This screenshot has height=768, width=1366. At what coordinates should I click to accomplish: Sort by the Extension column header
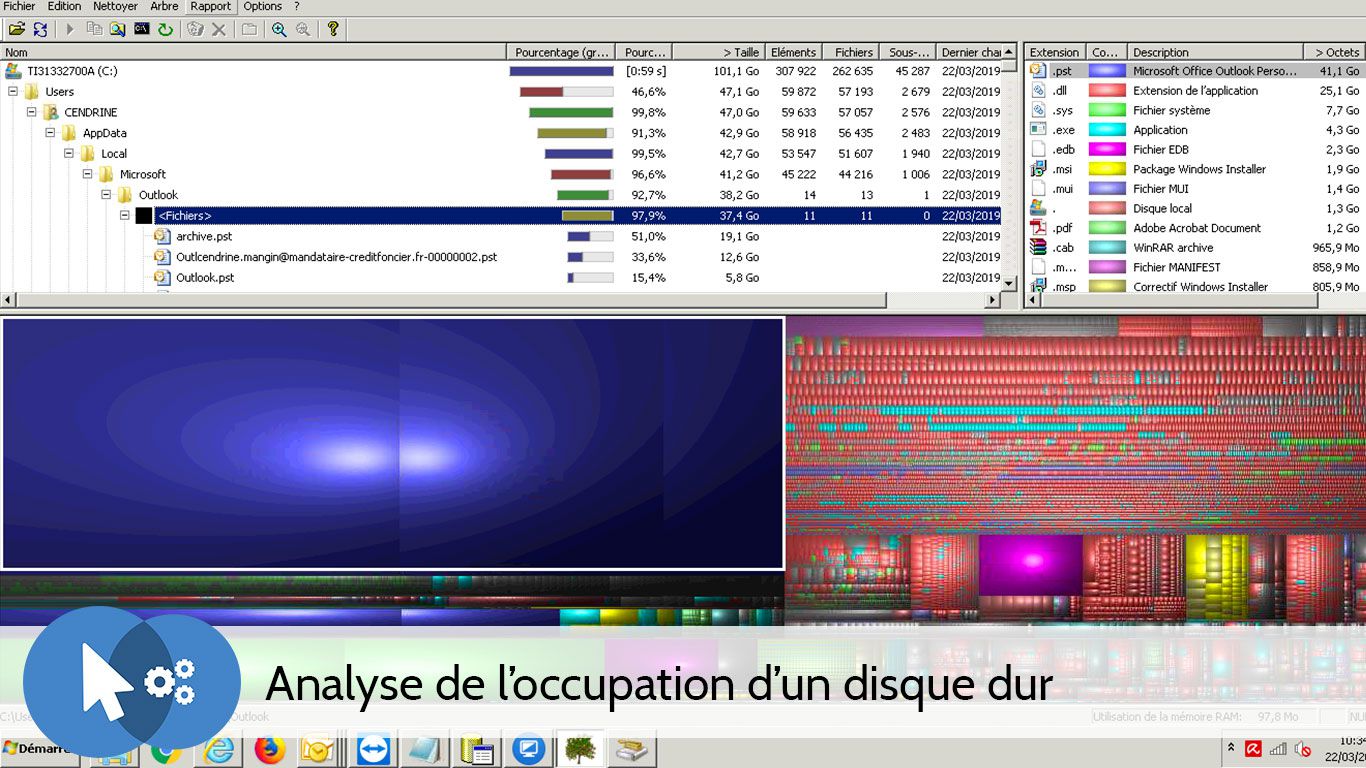[x=1054, y=52]
